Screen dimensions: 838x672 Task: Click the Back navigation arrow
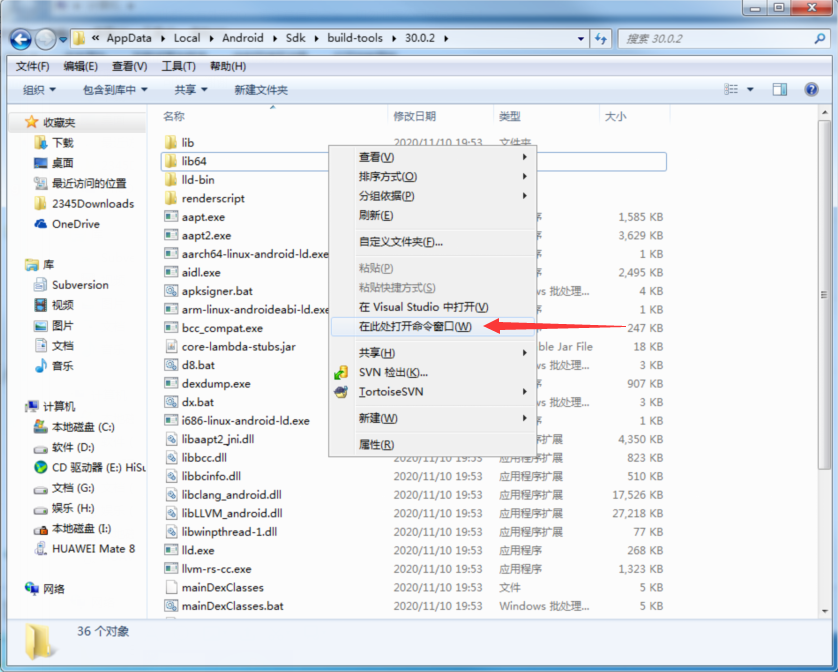pyautogui.click(x=20, y=38)
